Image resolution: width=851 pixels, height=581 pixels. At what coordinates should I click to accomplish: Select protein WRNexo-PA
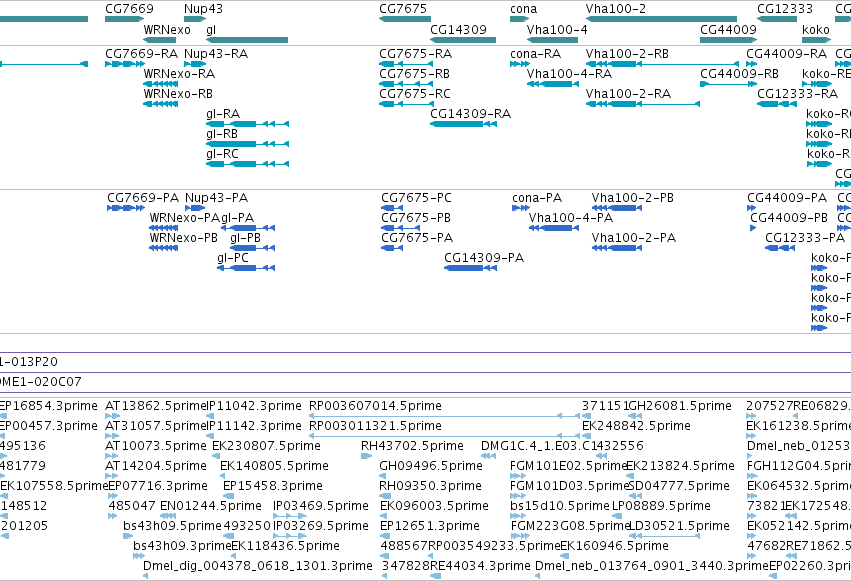[x=185, y=218]
